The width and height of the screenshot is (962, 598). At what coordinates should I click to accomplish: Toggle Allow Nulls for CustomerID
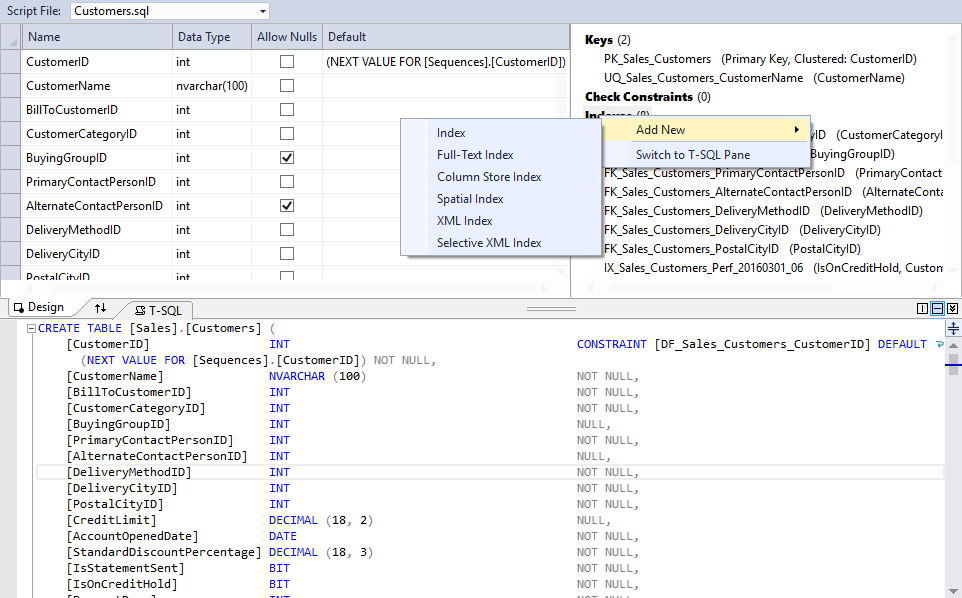pos(287,61)
